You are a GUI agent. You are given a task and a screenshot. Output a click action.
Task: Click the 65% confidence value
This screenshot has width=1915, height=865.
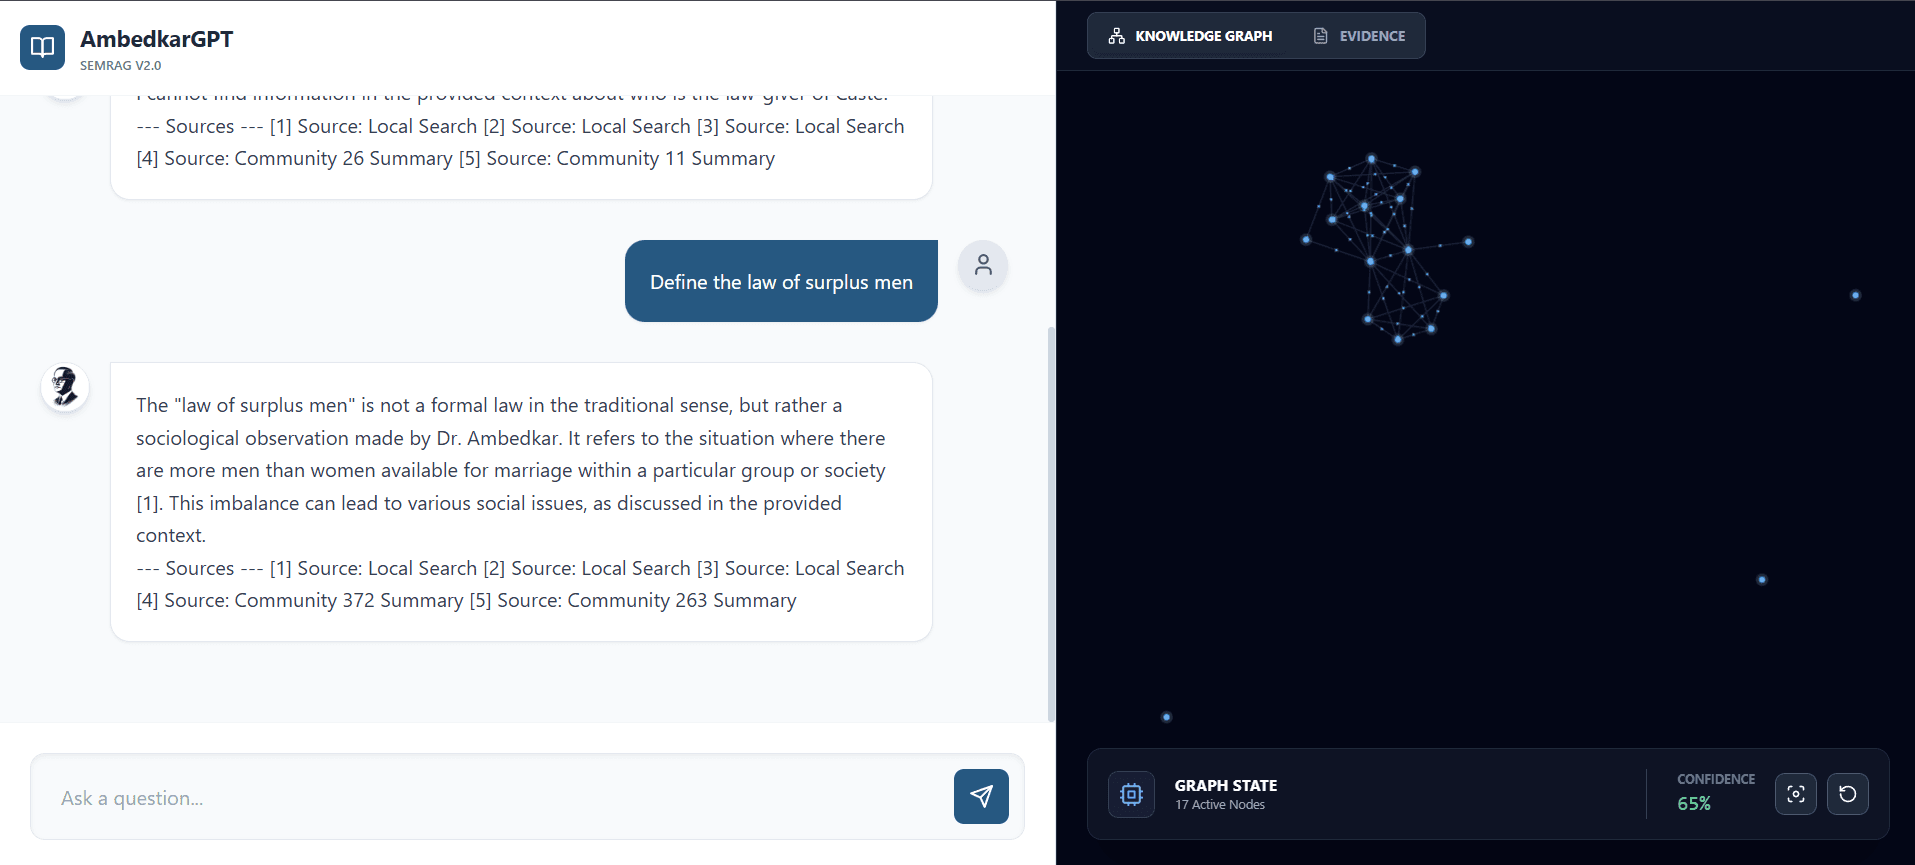coord(1694,804)
